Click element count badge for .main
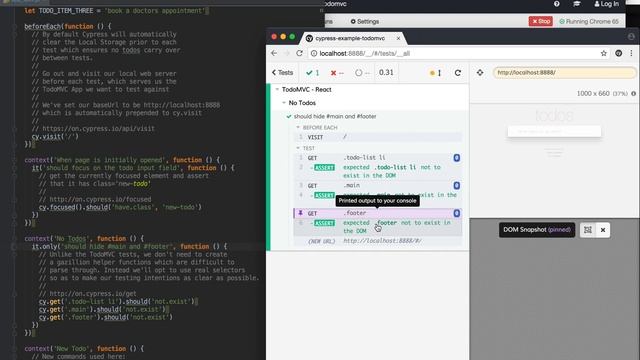Image resolution: width=640 pixels, height=360 pixels. [457, 186]
